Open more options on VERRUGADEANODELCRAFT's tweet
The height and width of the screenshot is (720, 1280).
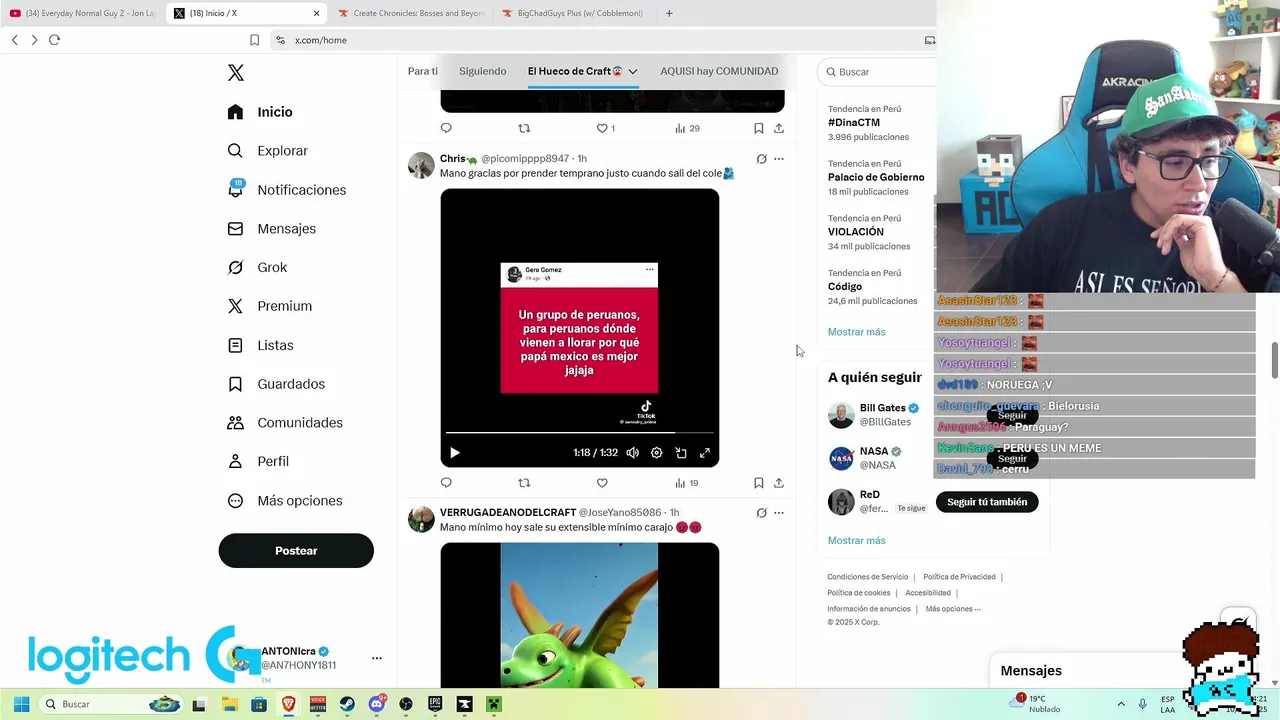pyautogui.click(x=779, y=513)
